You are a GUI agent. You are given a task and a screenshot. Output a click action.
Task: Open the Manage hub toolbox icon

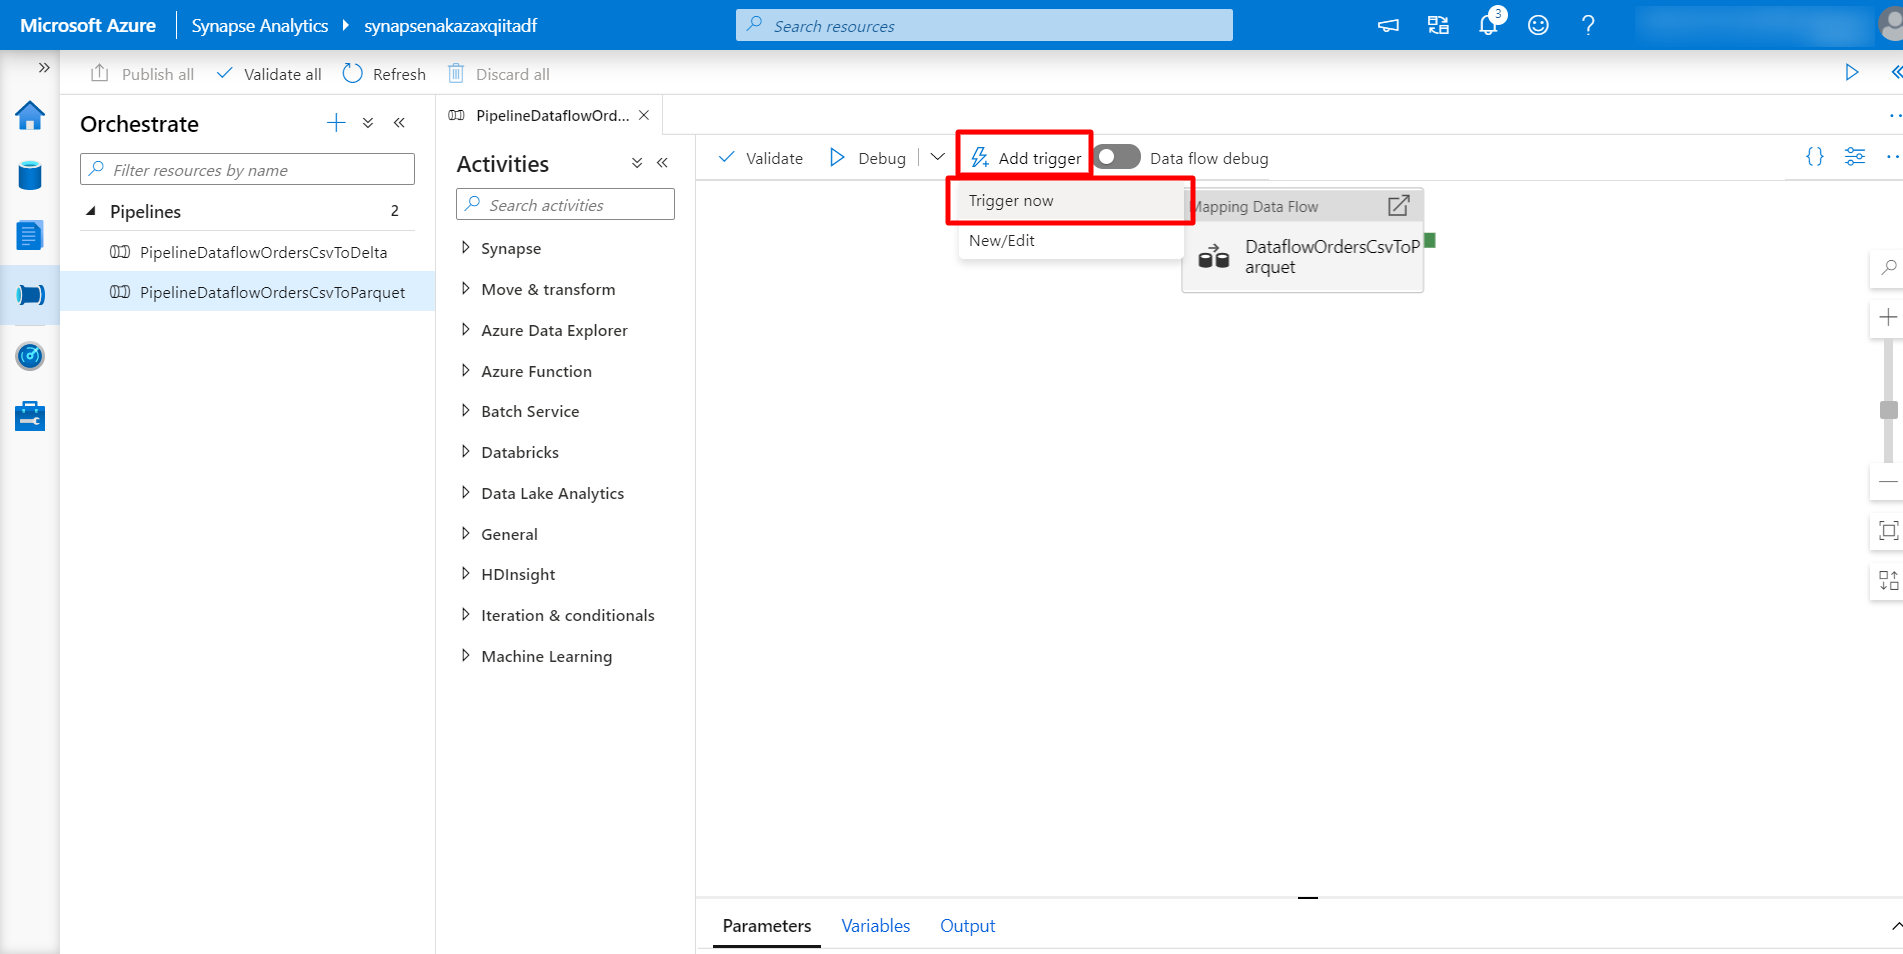pos(30,416)
